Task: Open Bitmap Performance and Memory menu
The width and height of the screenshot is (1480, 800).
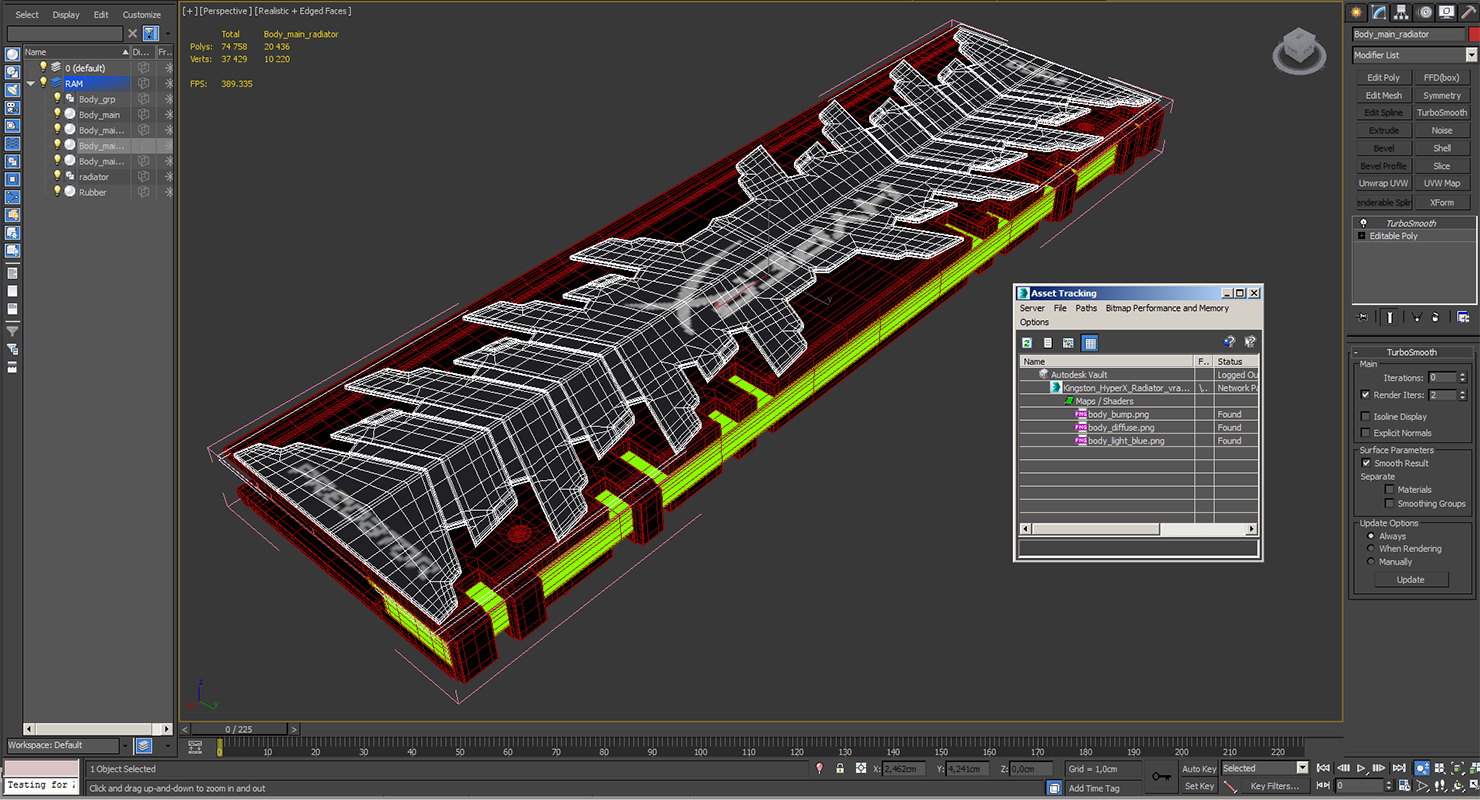Action: [1167, 308]
